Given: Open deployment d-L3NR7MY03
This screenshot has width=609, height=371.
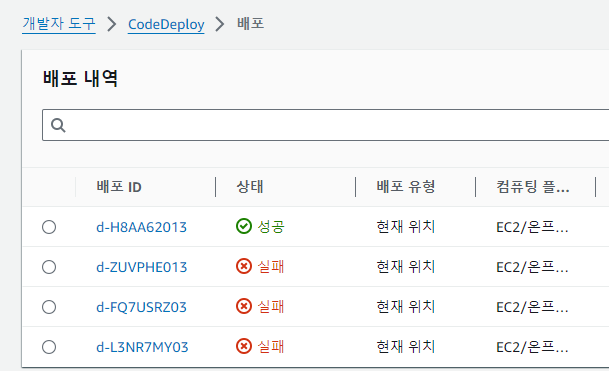Looking at the screenshot, I should [x=142, y=347].
